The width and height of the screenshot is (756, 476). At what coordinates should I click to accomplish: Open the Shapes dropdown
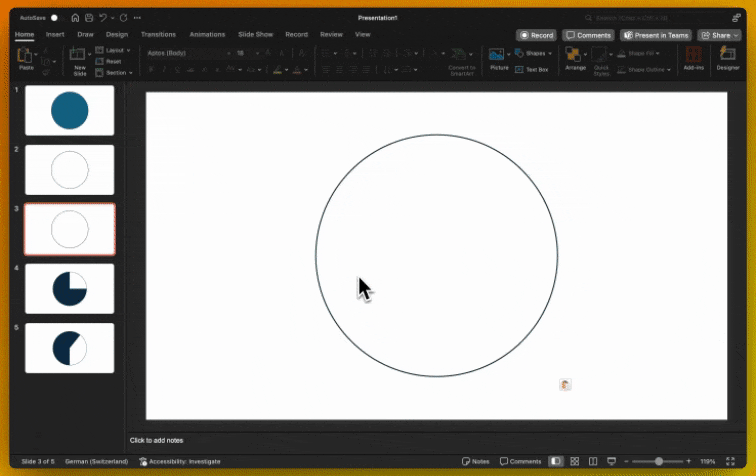tap(533, 53)
